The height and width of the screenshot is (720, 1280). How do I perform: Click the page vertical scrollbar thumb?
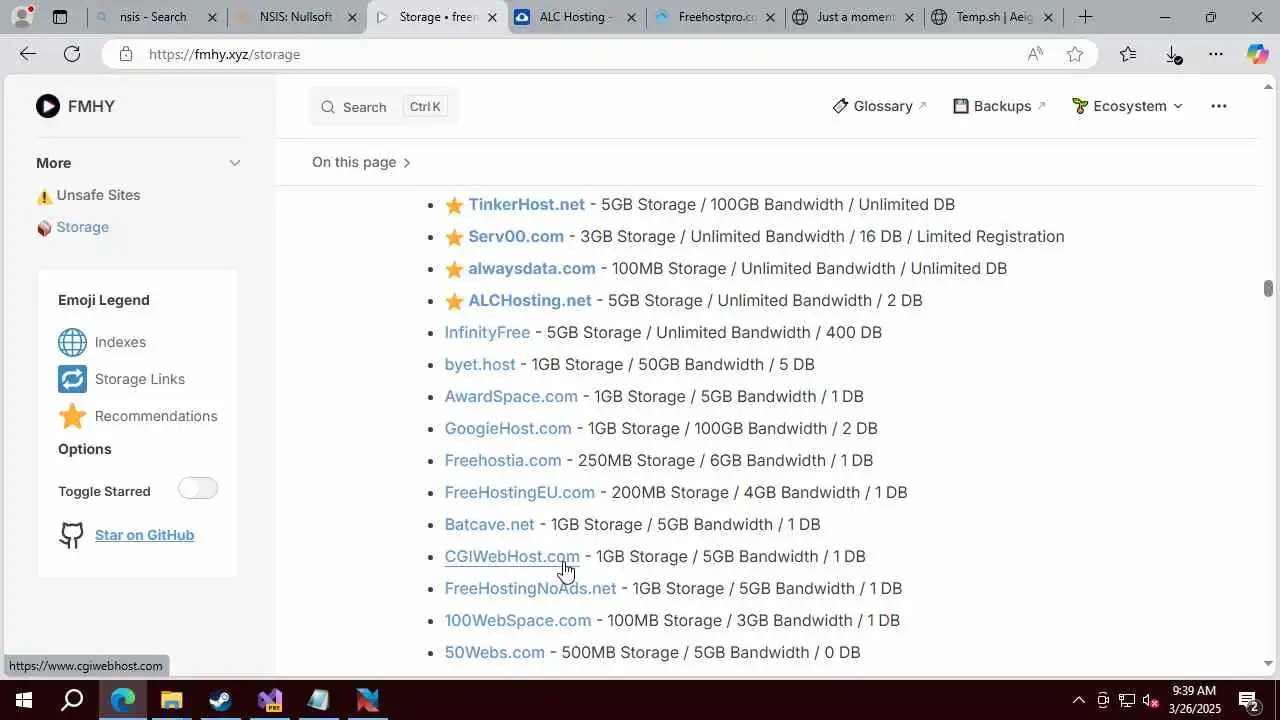coord(1268,288)
